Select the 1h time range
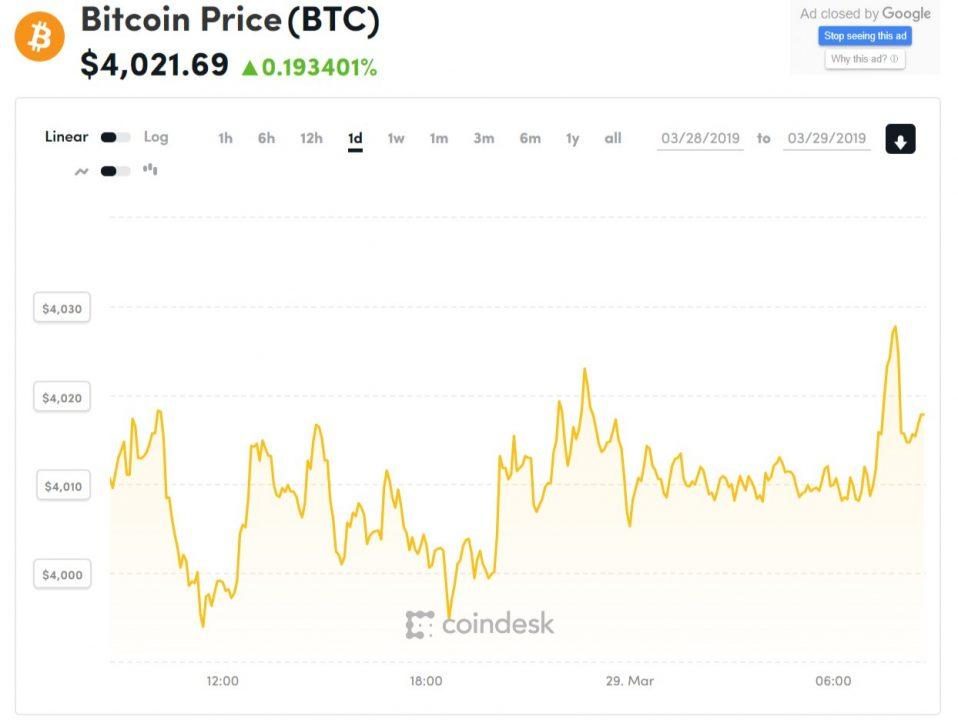 click(x=225, y=138)
